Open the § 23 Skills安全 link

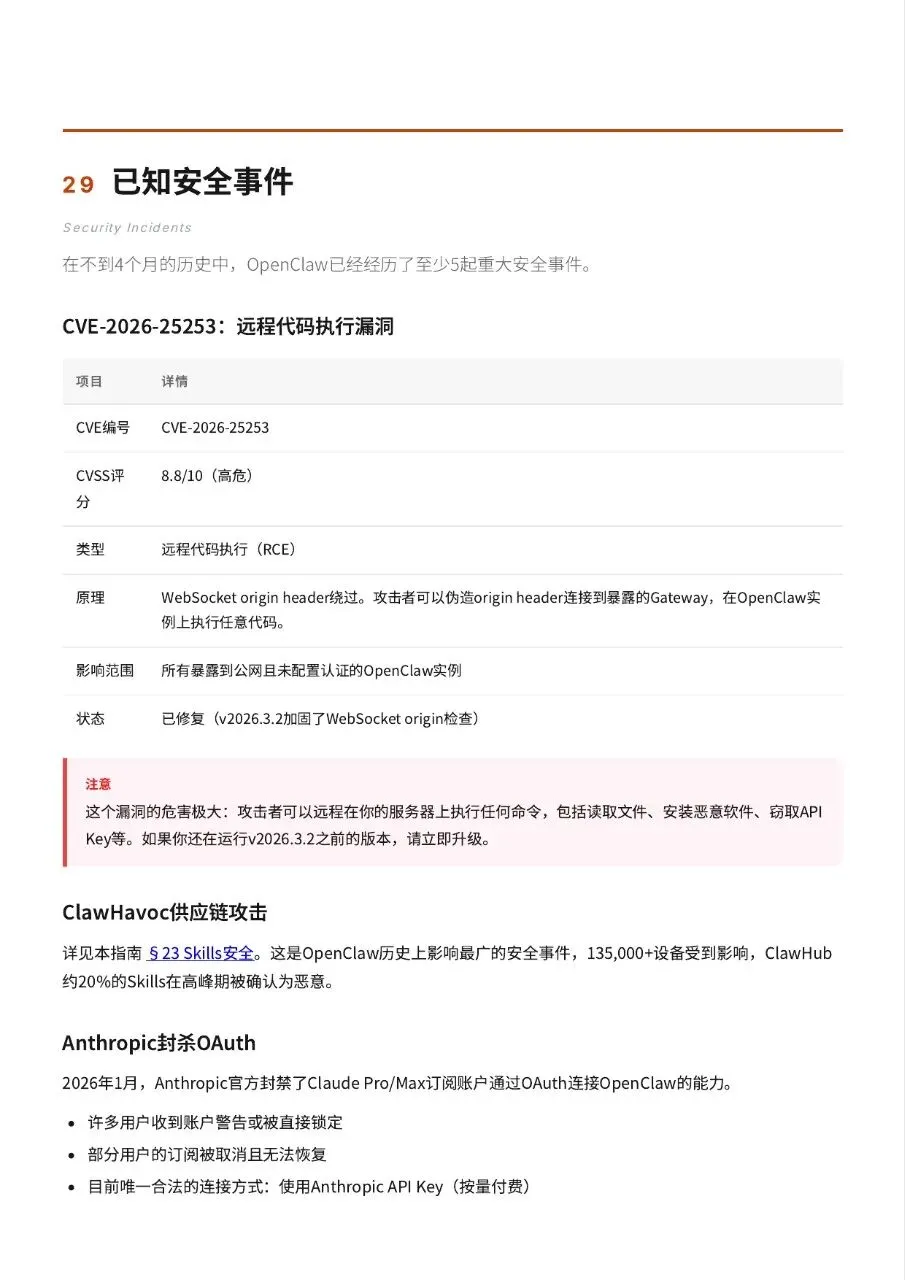200,953
